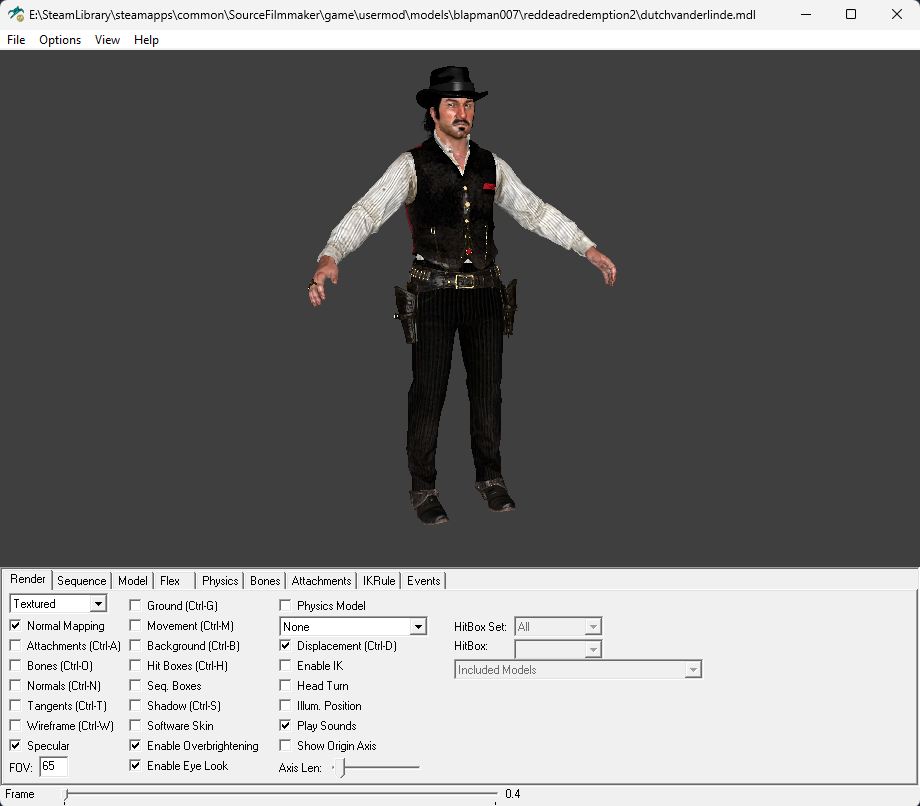The width and height of the screenshot is (920, 806).
Task: Disable the Normal Mapping checkbox
Action: [15, 626]
